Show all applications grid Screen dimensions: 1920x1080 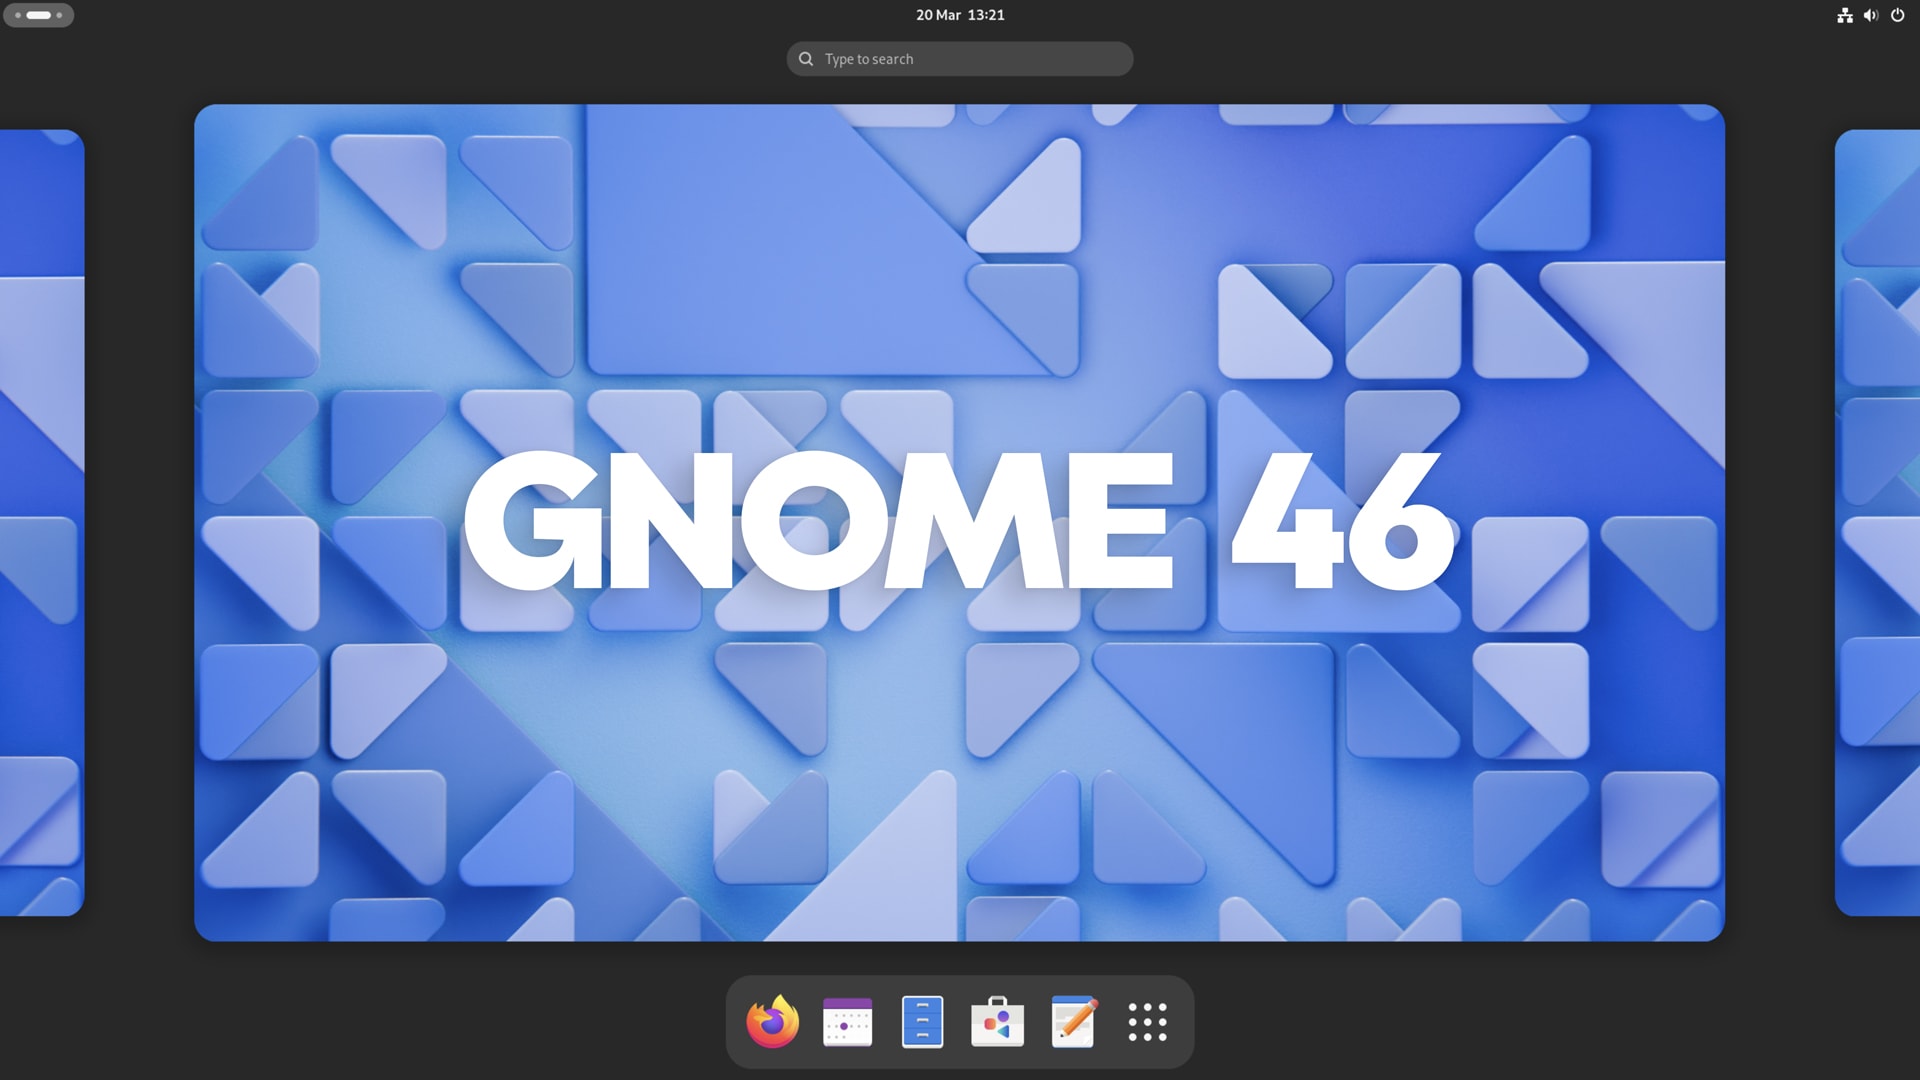click(1147, 1022)
